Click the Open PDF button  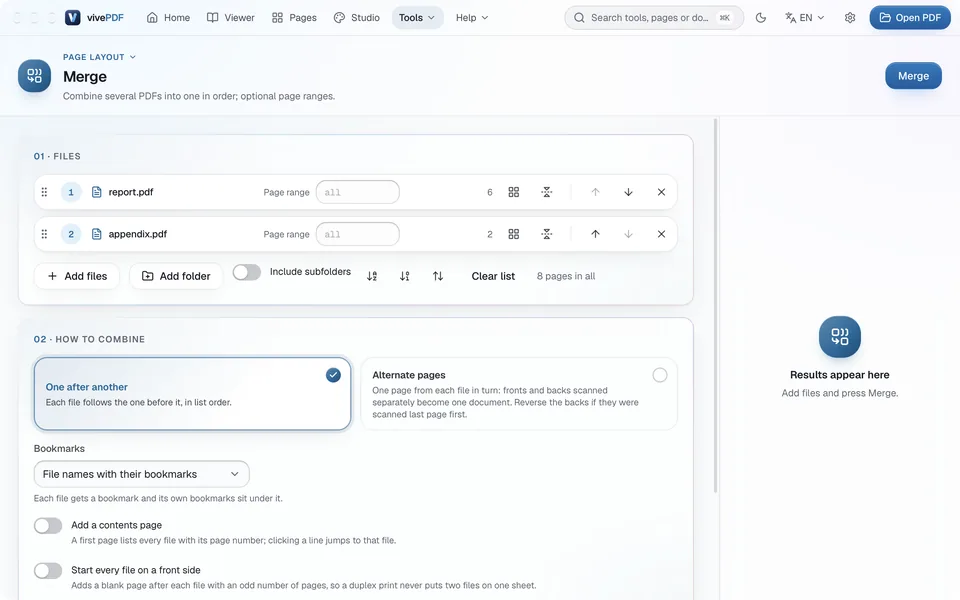(910, 18)
